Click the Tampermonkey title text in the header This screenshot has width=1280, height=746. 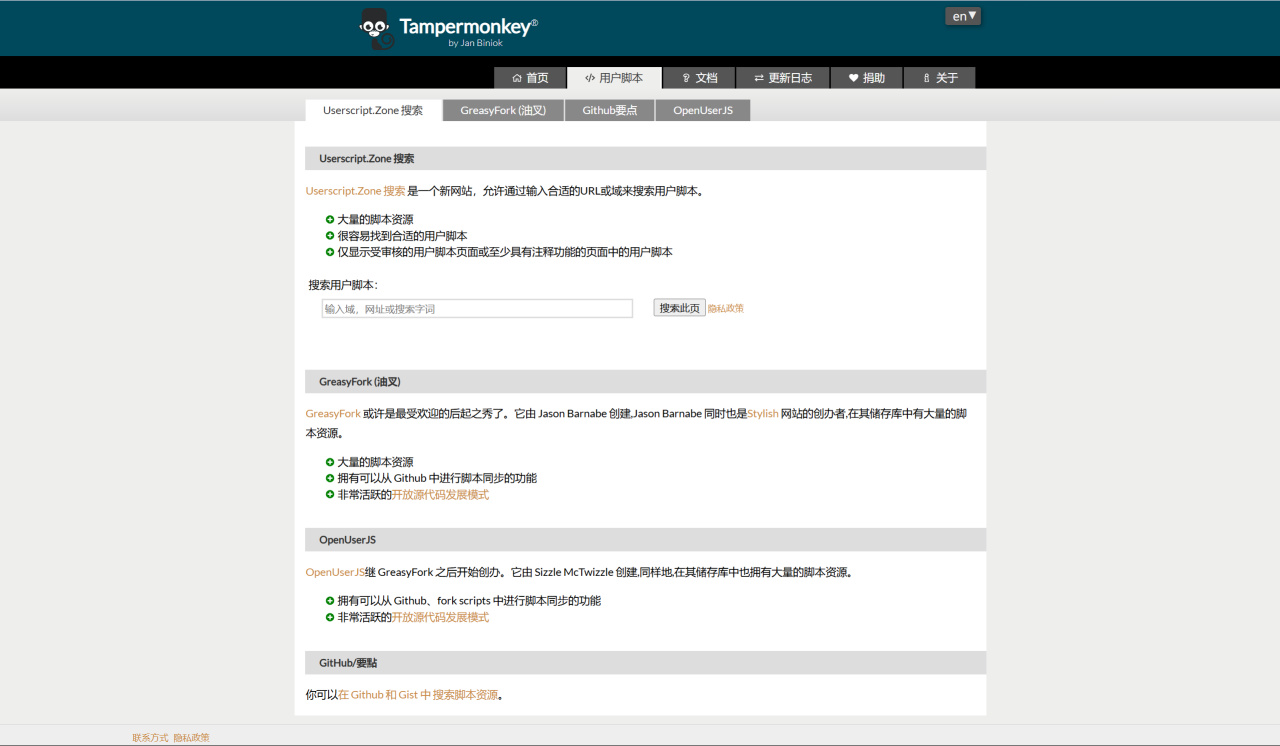(x=468, y=27)
